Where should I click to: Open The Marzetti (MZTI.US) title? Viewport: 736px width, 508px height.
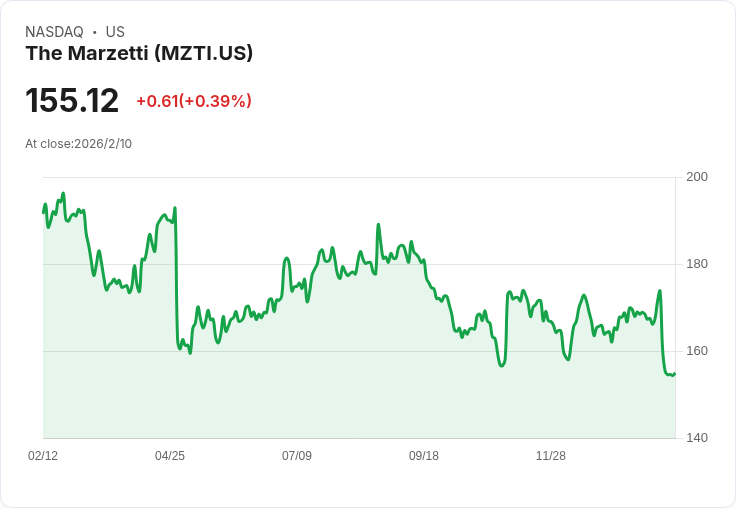[x=139, y=54]
